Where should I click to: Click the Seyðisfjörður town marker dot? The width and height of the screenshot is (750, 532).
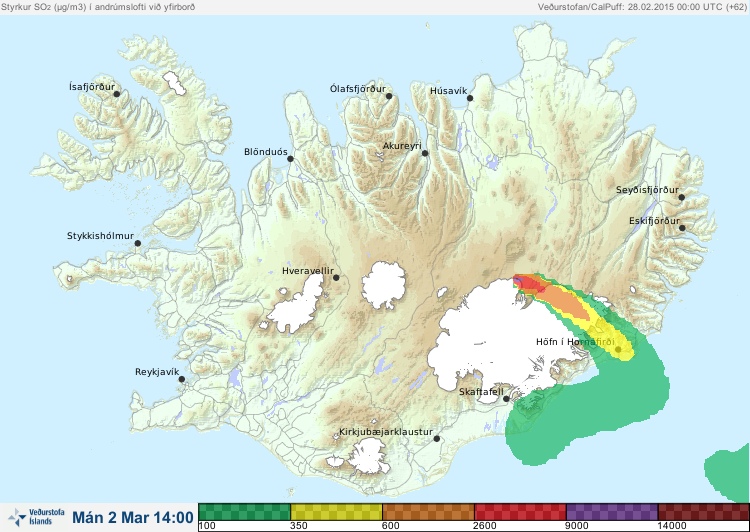[x=682, y=197]
